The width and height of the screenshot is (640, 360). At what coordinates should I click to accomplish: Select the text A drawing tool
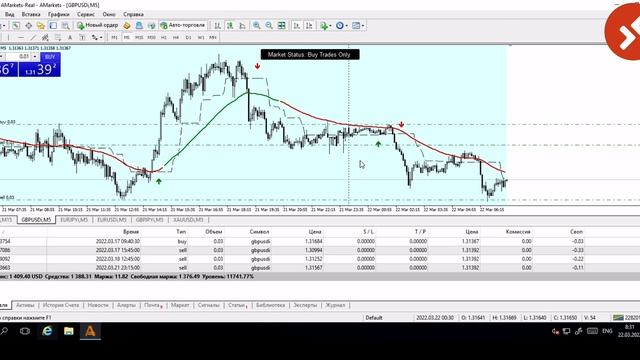tap(70, 38)
